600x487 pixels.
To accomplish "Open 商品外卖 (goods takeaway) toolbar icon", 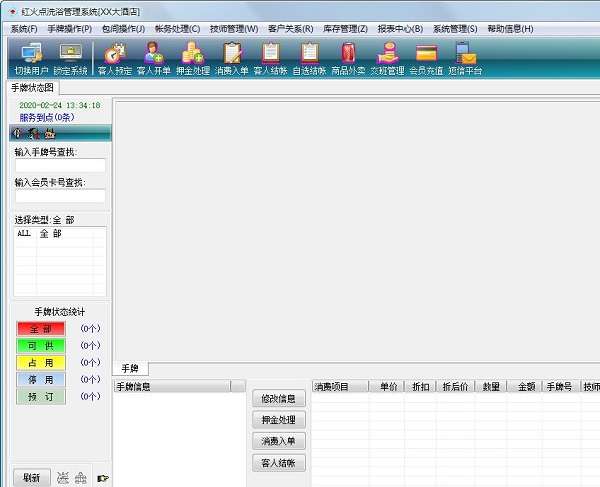I will coord(348,58).
